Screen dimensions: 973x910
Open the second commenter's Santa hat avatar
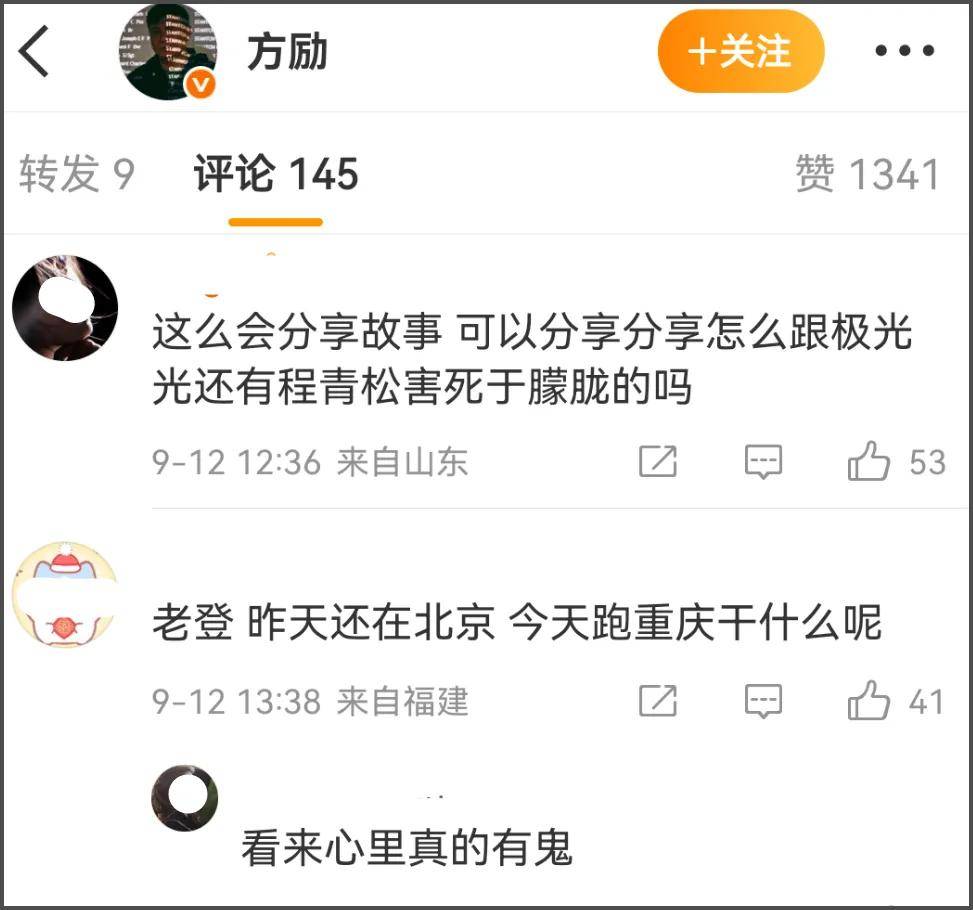(65, 595)
